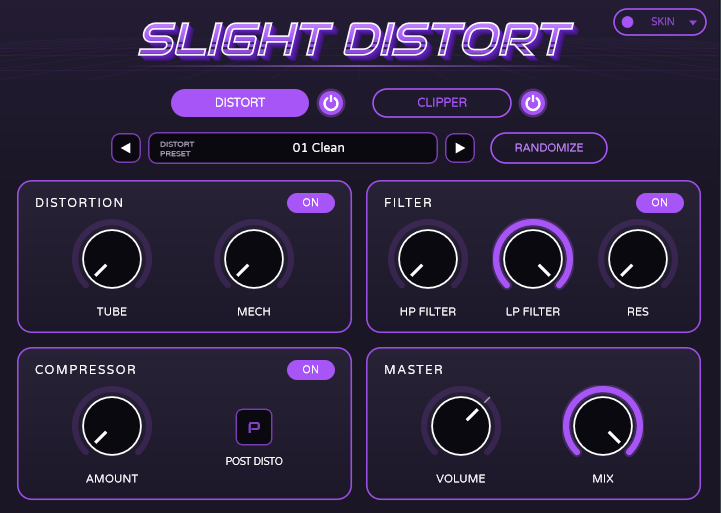Image resolution: width=721 pixels, height=513 pixels.
Task: Click the Res knob
Action: (638, 259)
